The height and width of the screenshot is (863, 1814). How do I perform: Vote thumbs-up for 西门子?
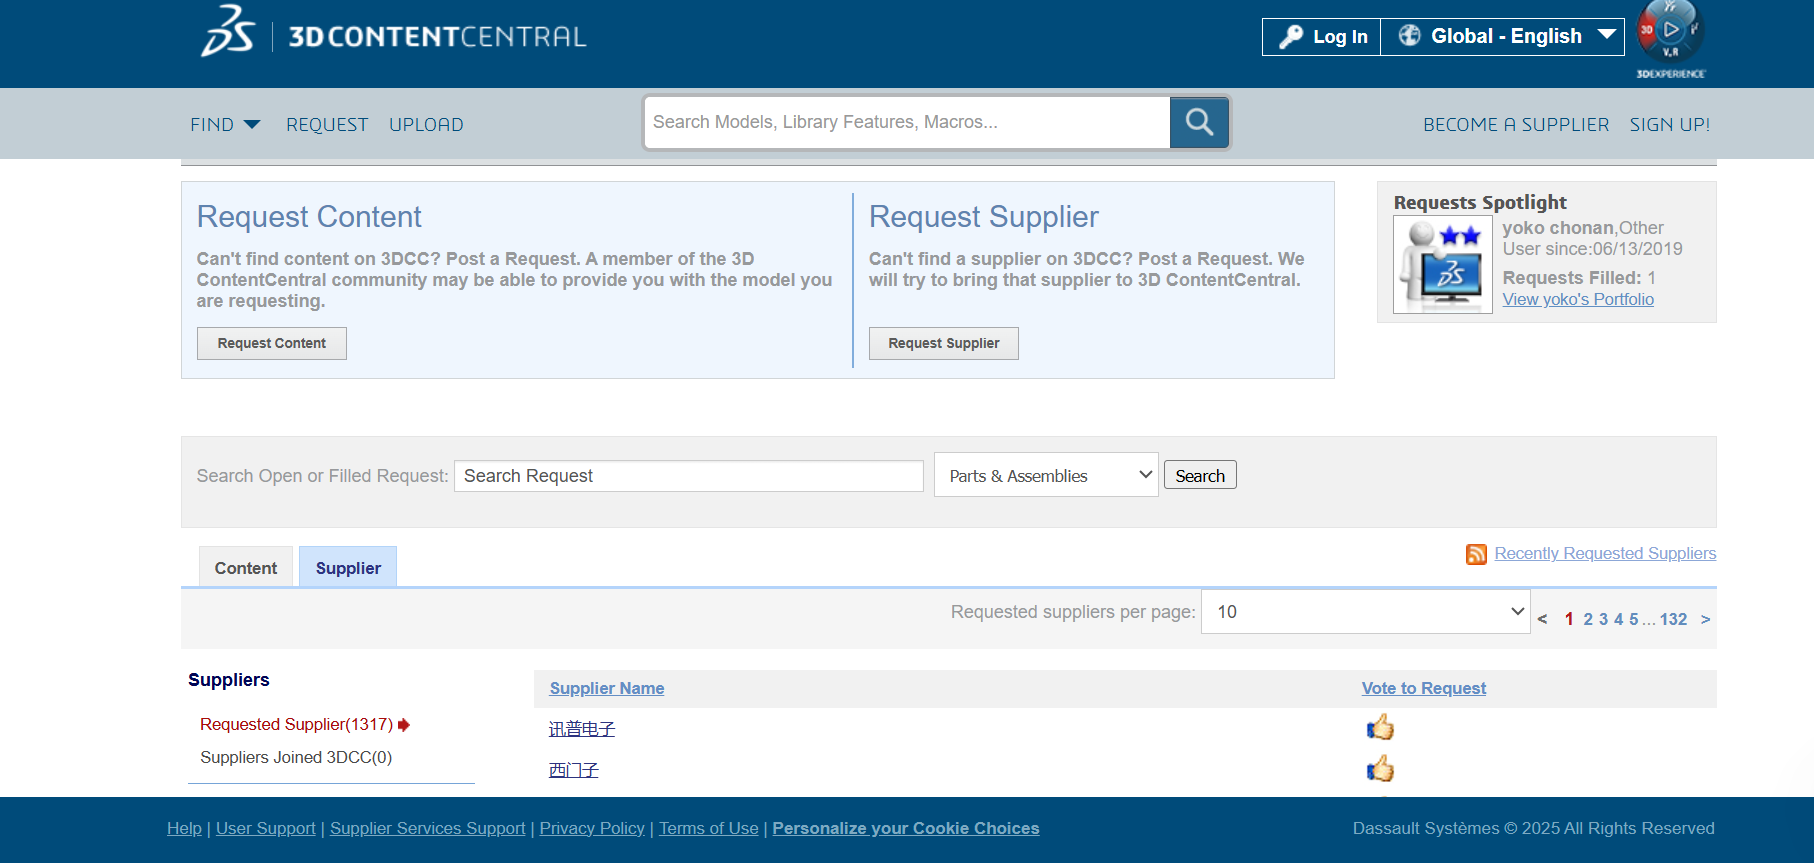coord(1380,769)
